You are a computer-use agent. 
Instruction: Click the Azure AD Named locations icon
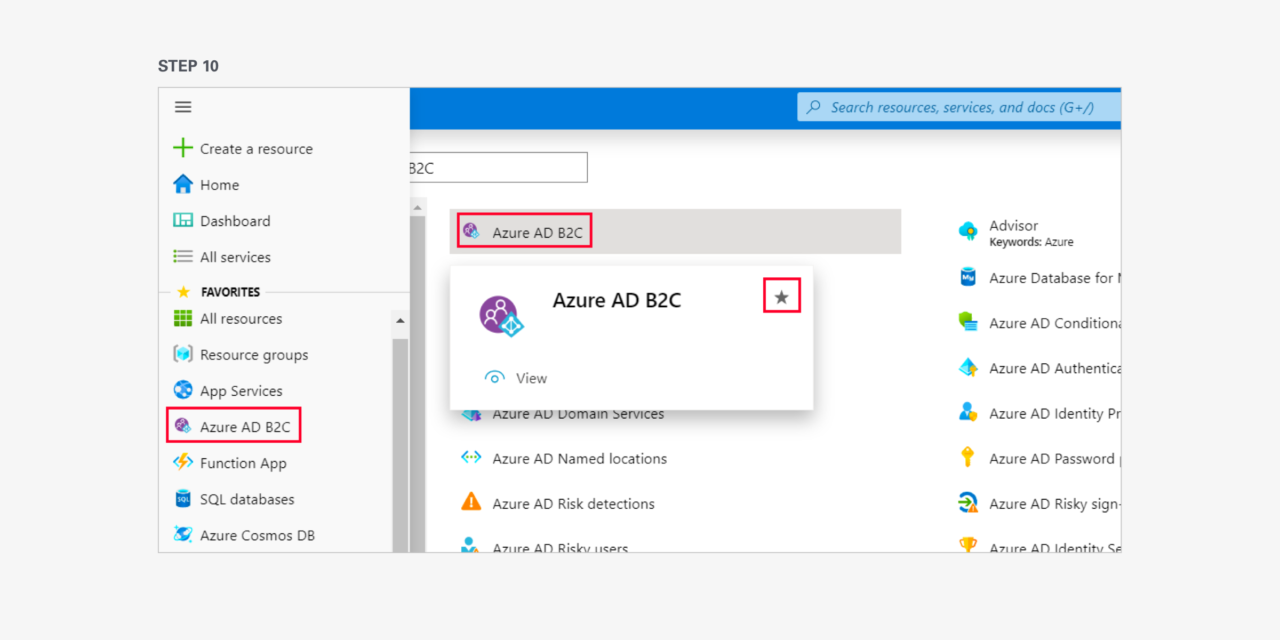click(470, 458)
